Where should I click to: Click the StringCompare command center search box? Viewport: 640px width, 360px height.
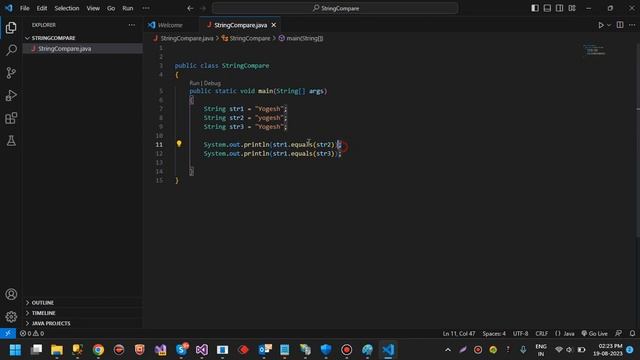(x=335, y=8)
